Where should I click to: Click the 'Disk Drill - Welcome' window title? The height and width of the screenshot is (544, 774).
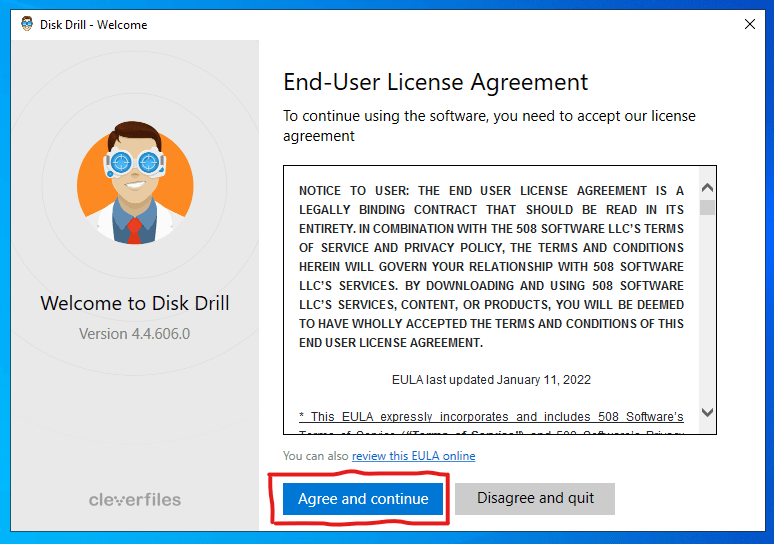(x=93, y=25)
